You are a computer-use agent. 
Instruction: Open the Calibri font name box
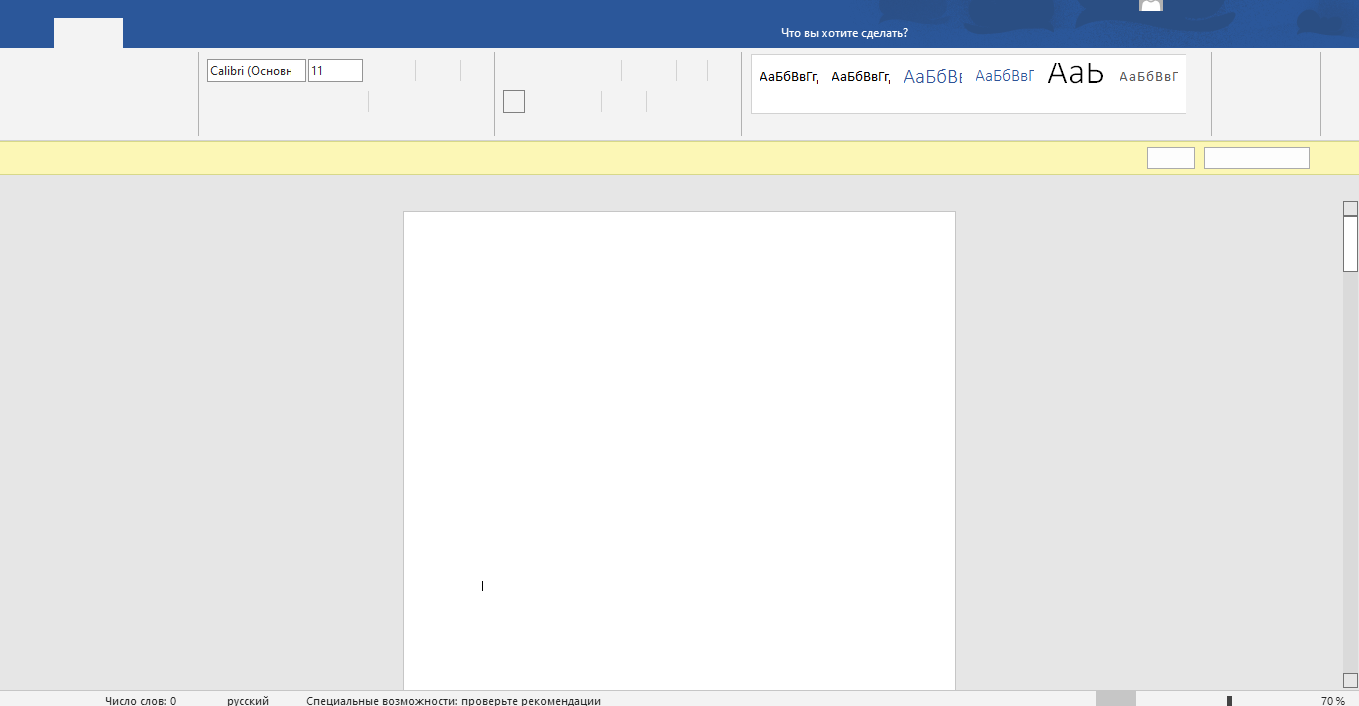pos(256,71)
